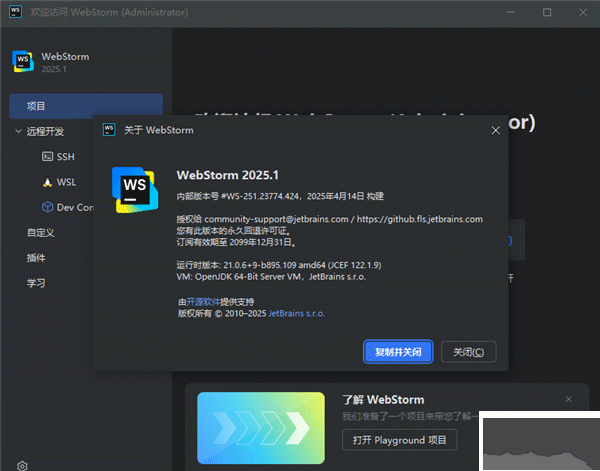
Task: Open the 插件 section
Action: (36, 258)
